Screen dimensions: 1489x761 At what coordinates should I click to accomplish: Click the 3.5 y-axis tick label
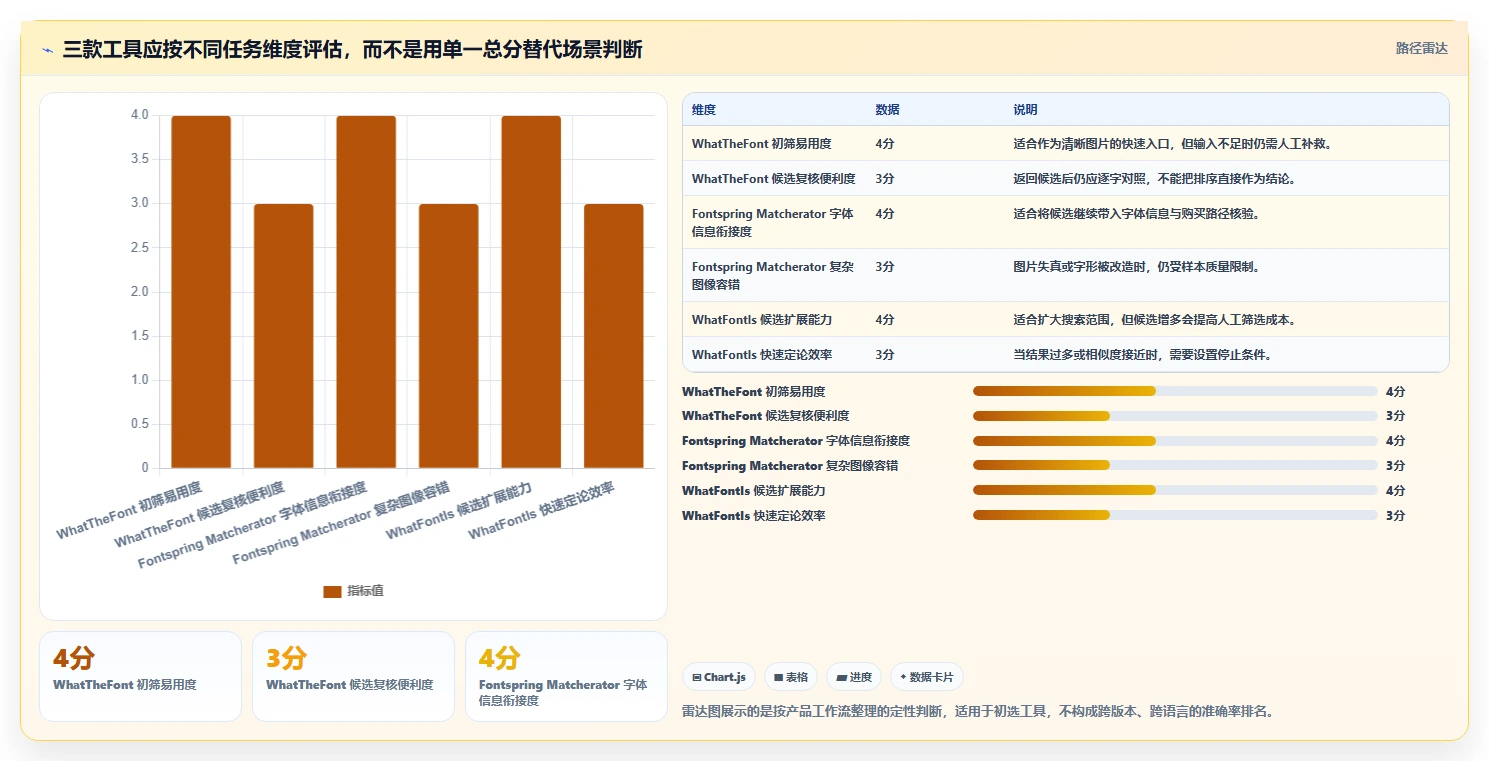[139, 159]
